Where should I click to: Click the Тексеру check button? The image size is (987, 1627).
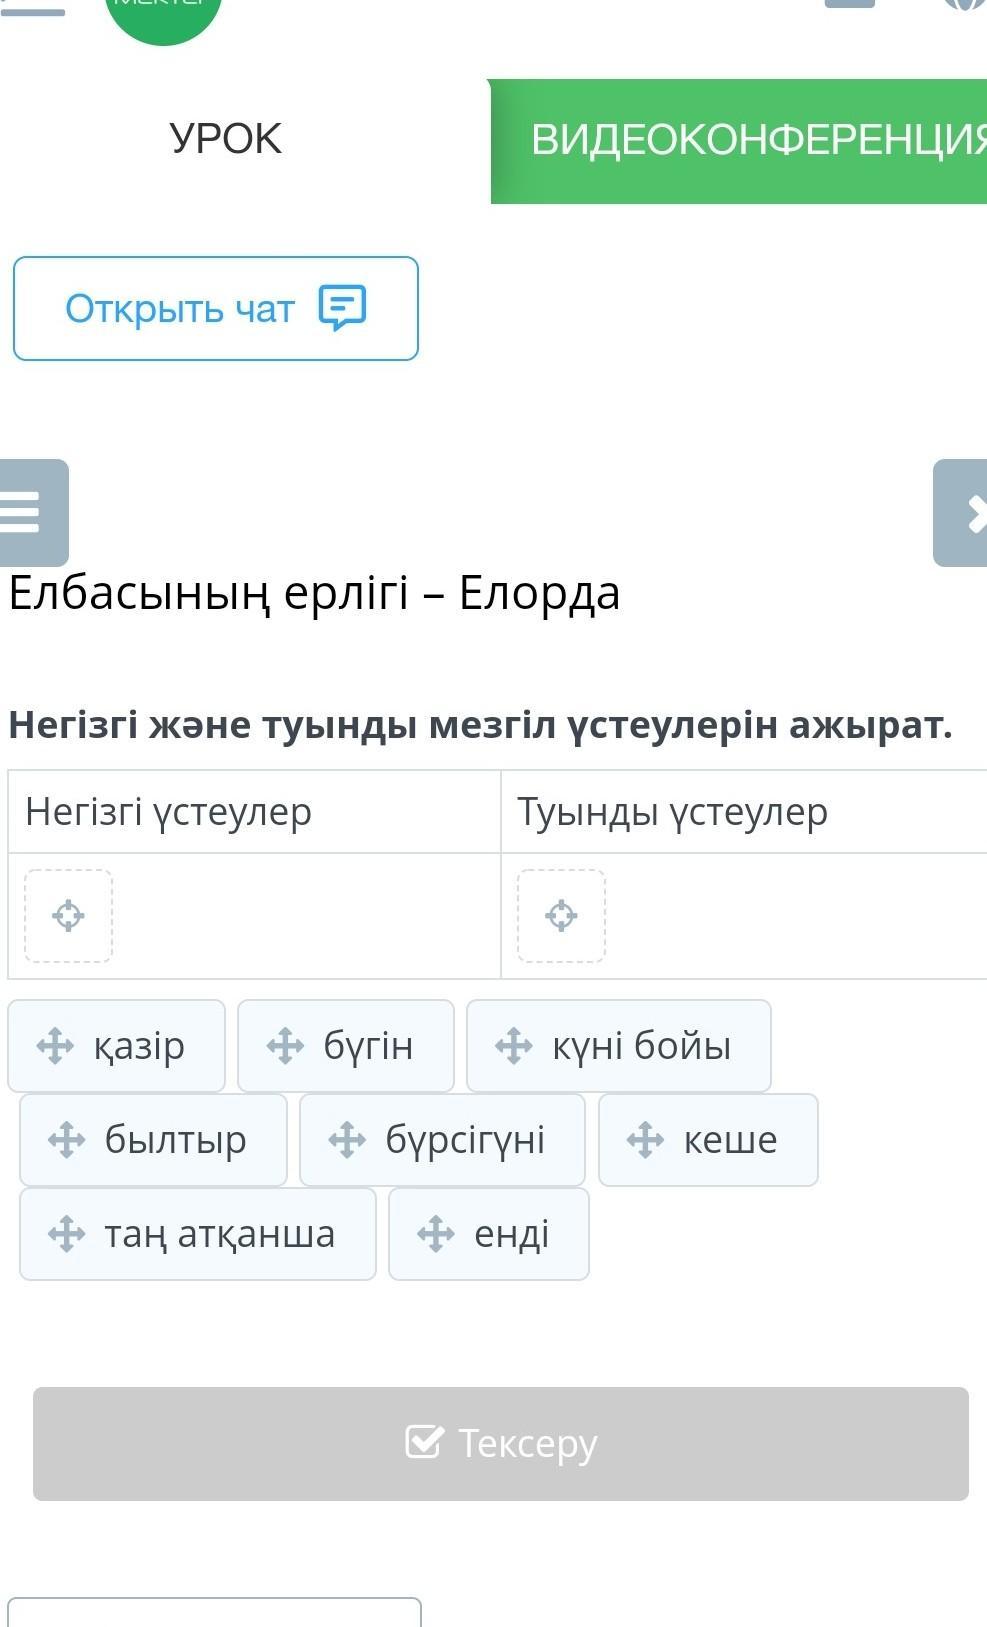pos(501,1443)
